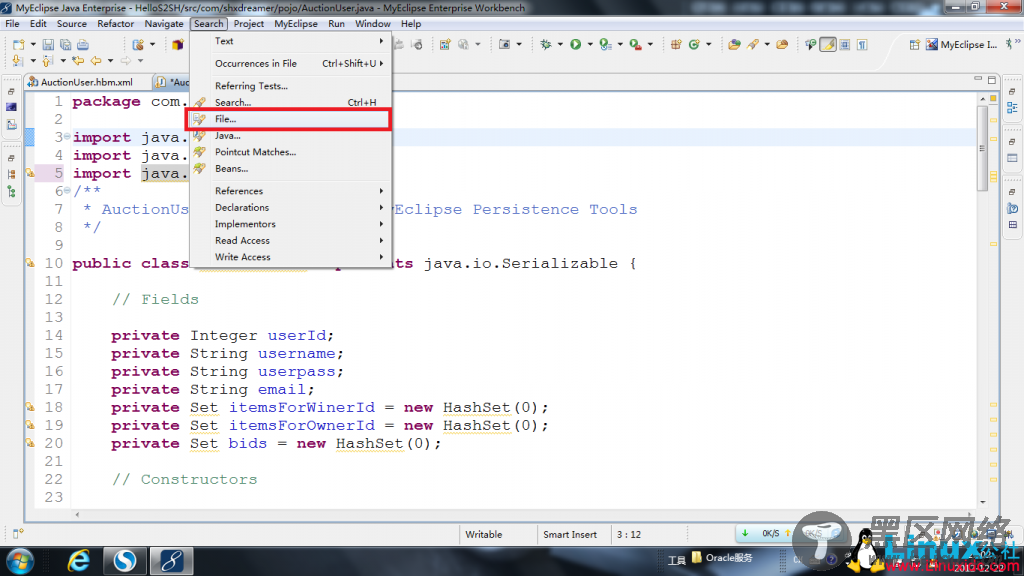The height and width of the screenshot is (576, 1024).
Task: Click the new package cube icon
Action: [x=178, y=44]
